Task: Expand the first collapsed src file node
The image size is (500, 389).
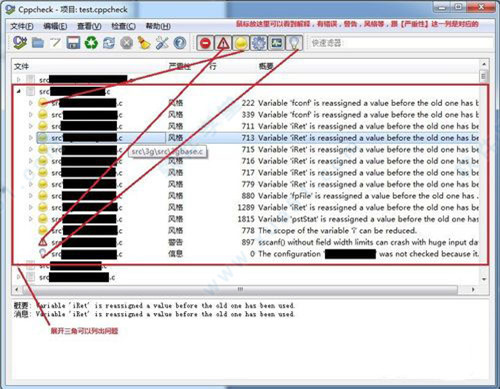Action: tap(19, 80)
